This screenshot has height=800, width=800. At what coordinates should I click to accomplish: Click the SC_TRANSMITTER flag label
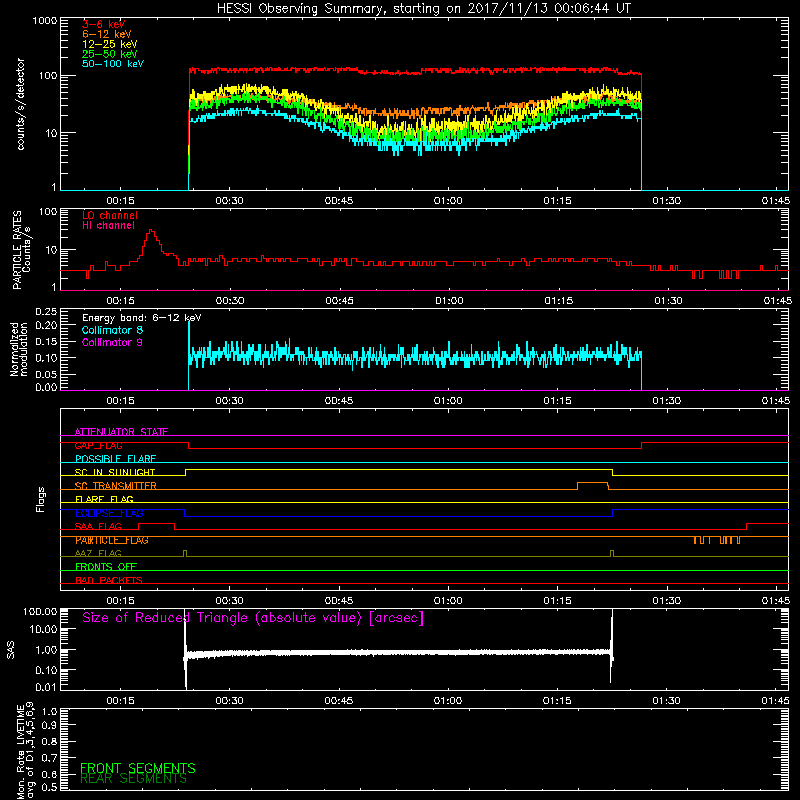(115, 486)
